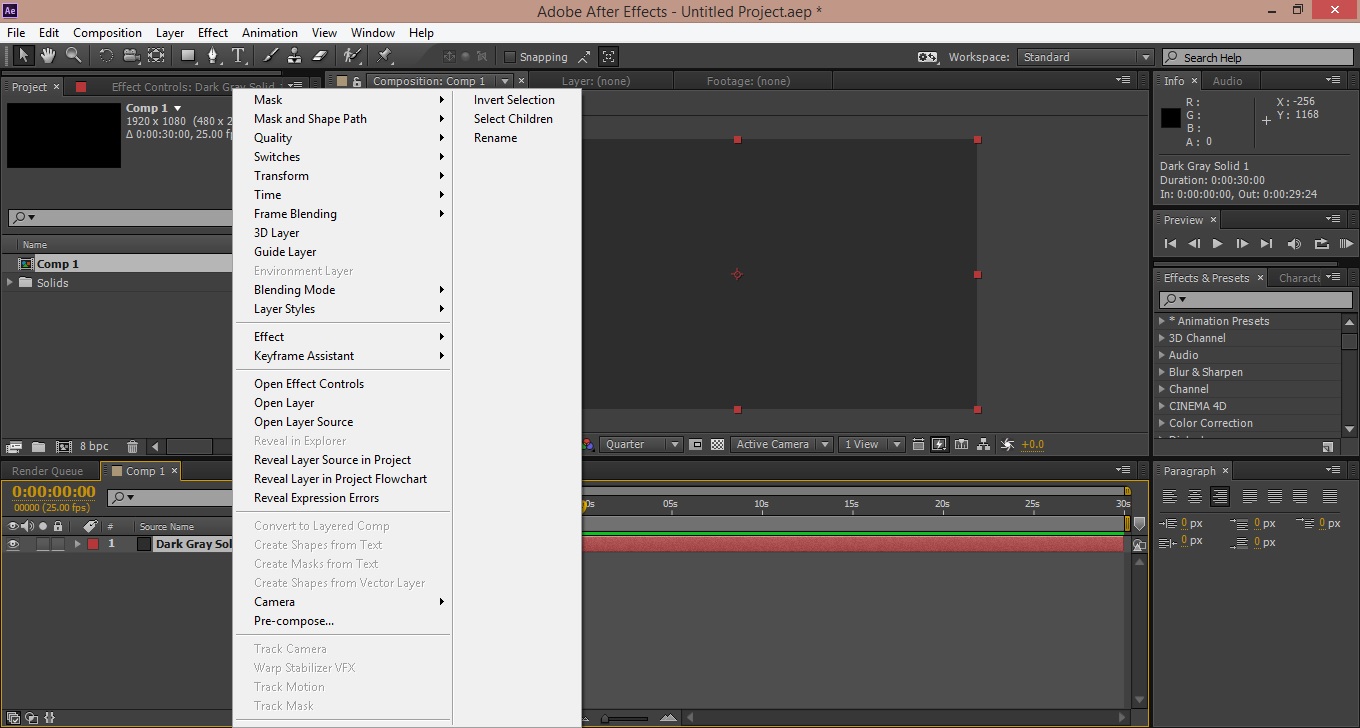Toggle Transfer Controls pane icon in the timeline
This screenshot has width=1360, height=728.
pyautogui.click(x=31, y=717)
